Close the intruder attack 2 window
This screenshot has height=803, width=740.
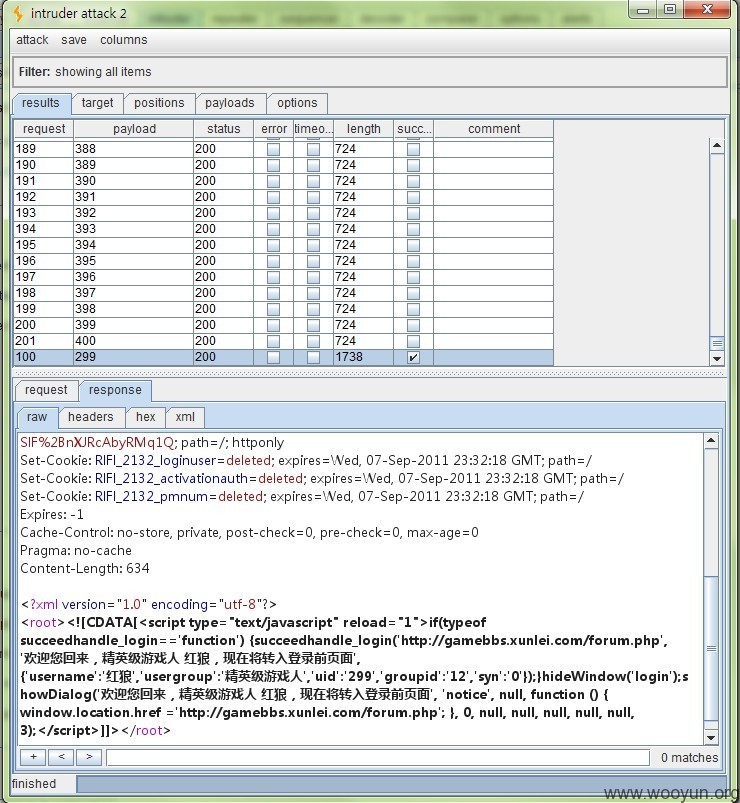click(707, 10)
